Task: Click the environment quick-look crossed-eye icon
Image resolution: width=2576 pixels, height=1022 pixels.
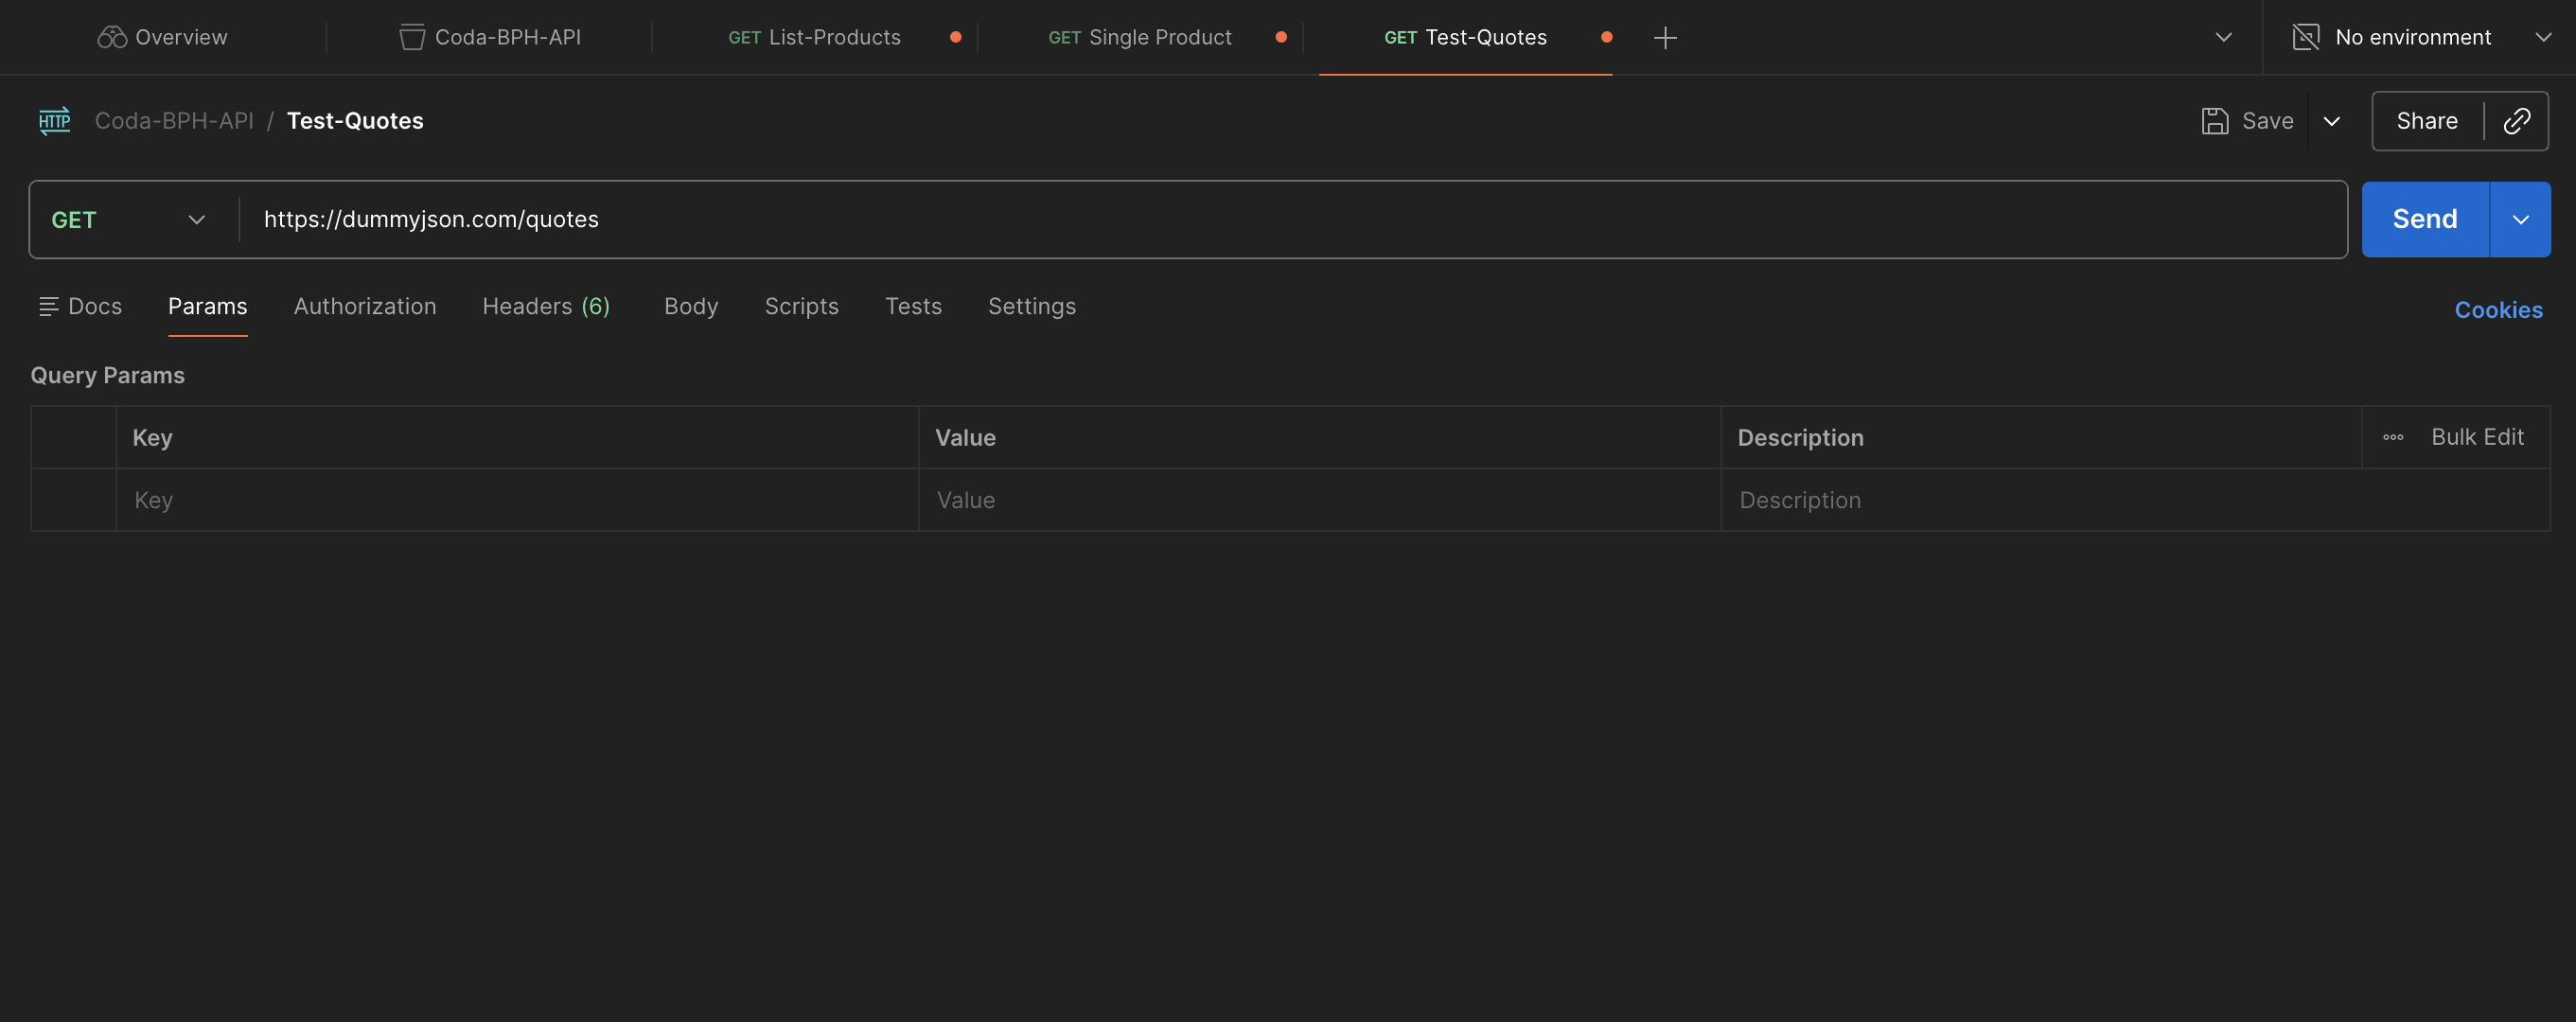Action: point(2305,36)
